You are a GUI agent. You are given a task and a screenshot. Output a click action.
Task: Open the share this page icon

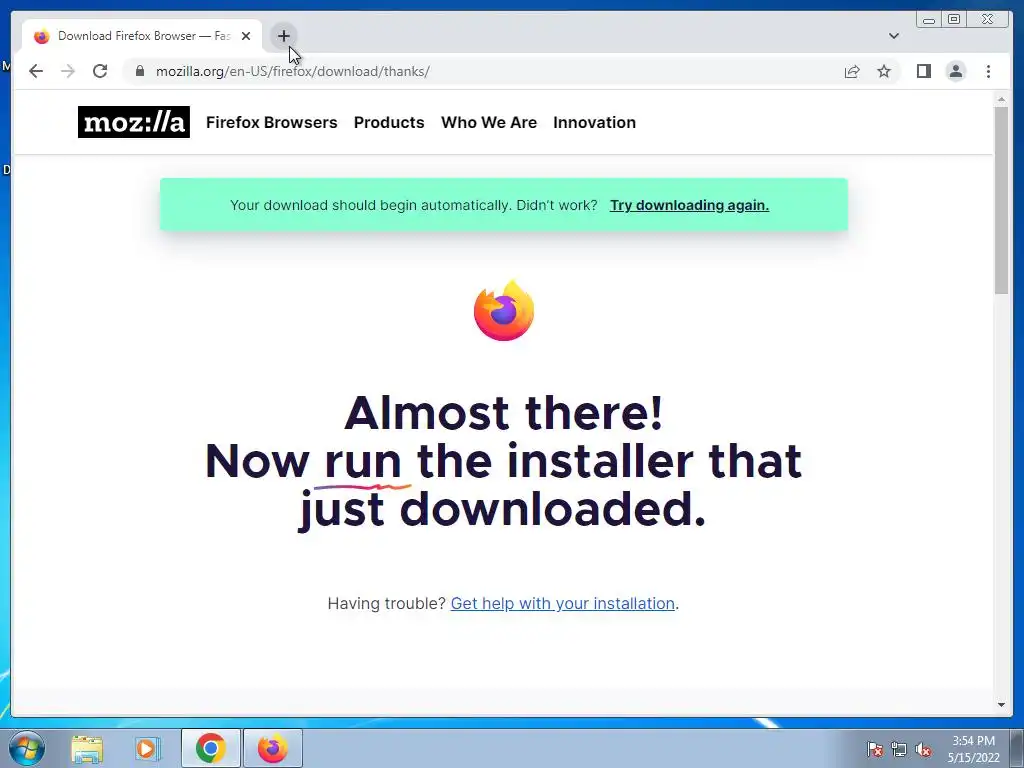(852, 71)
